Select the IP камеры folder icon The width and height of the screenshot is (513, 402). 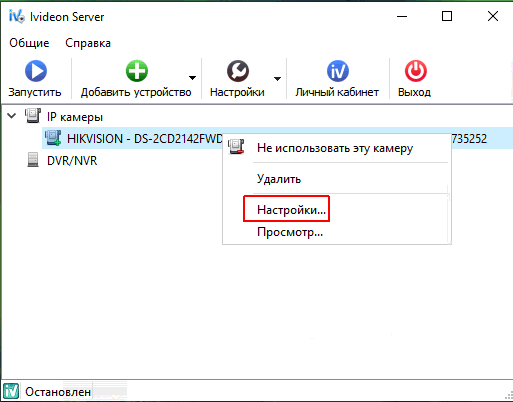click(x=33, y=116)
